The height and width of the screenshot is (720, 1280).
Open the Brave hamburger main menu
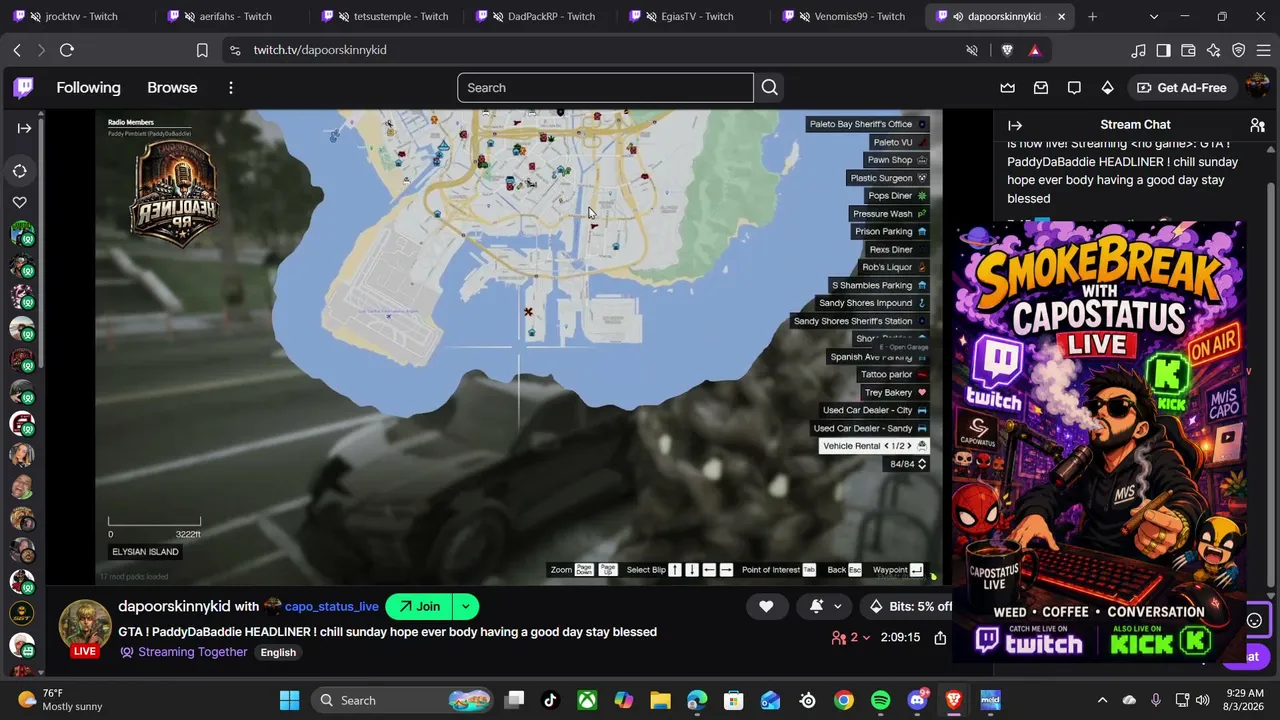point(1263,50)
